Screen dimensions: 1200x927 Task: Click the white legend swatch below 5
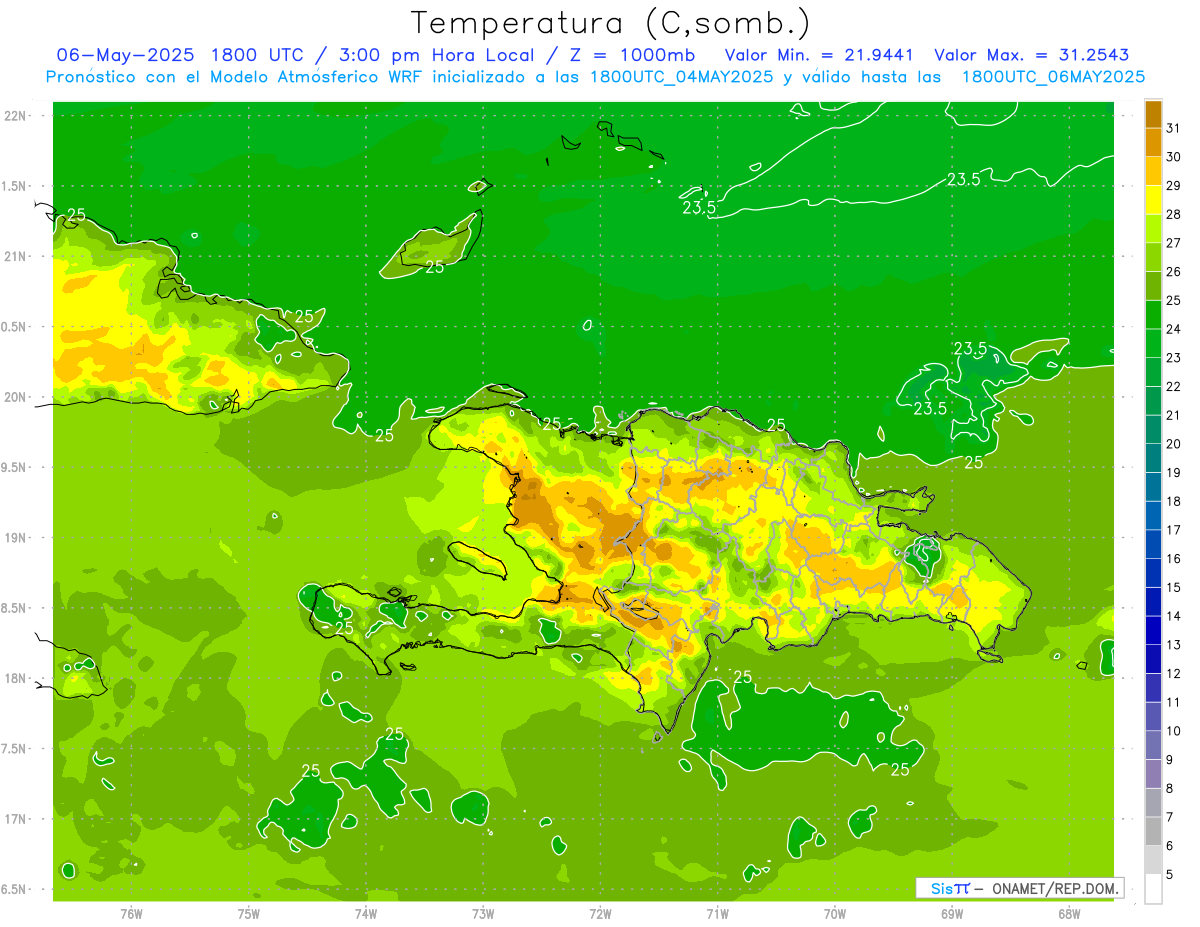(x=1153, y=889)
